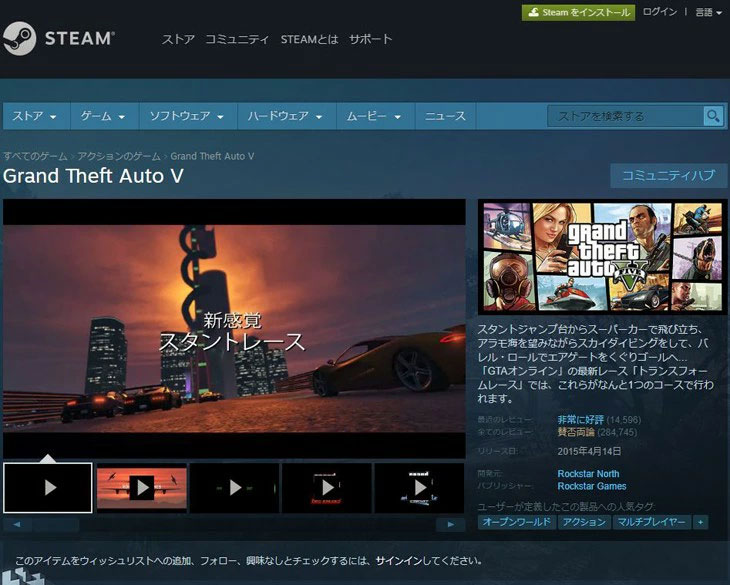Play the fourth video thumbnail with red text
Image resolution: width=730 pixels, height=585 pixels.
[327, 488]
